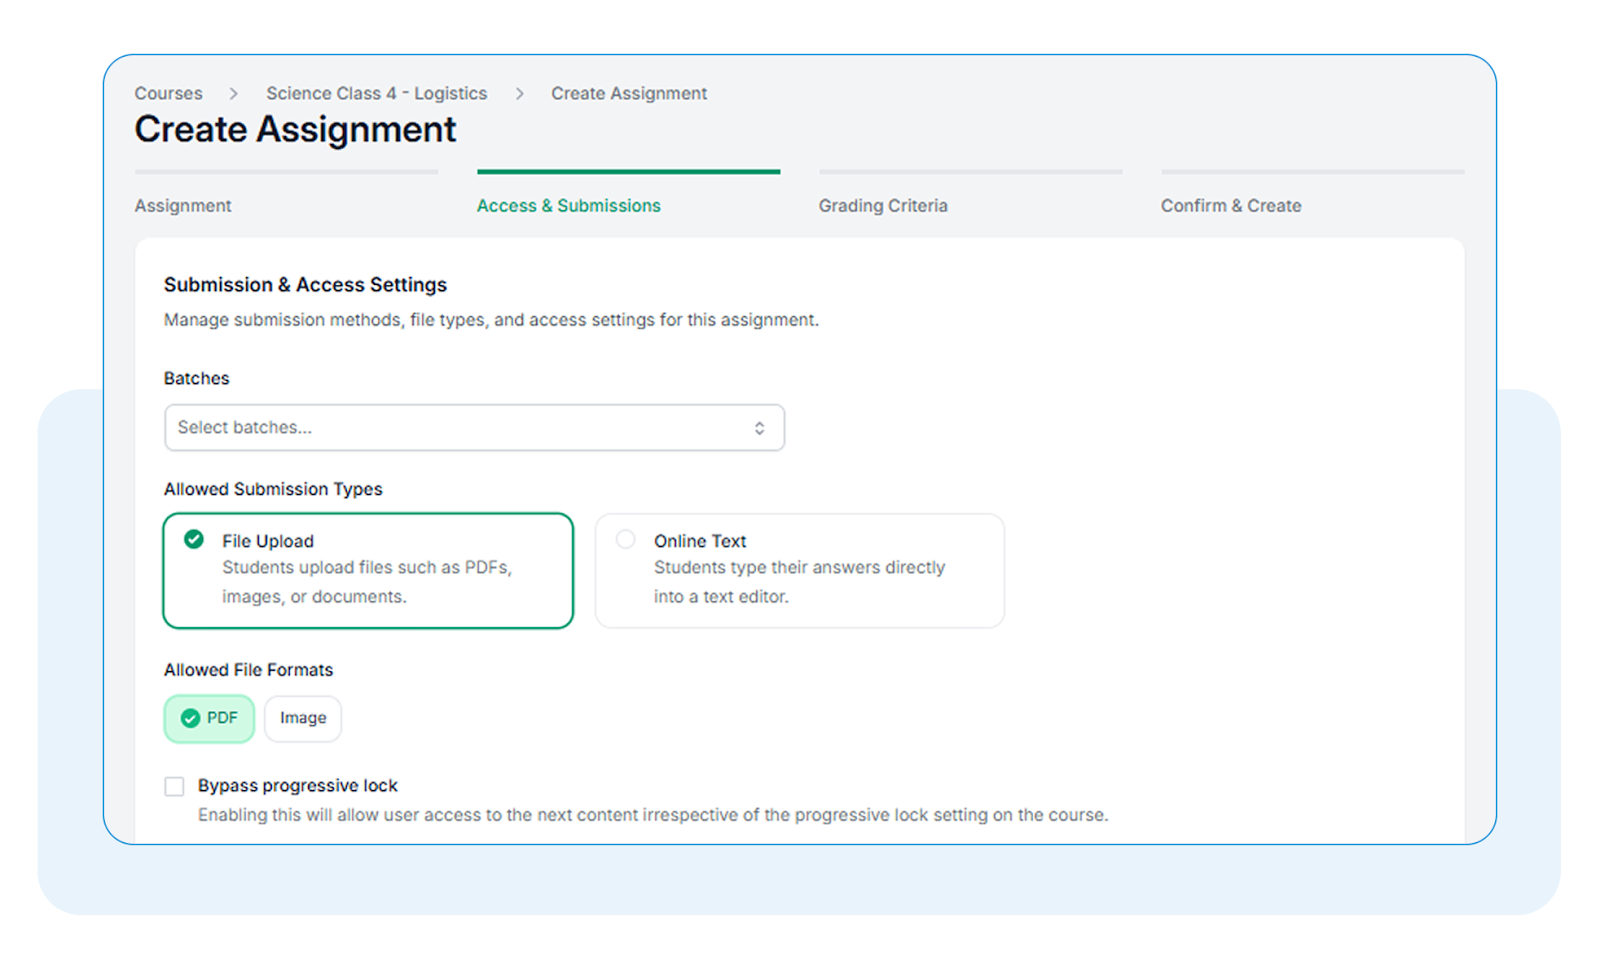This screenshot has width=1600, height=956.
Task: Click the chevron separator after Courses breadcrumb
Action: [233, 93]
